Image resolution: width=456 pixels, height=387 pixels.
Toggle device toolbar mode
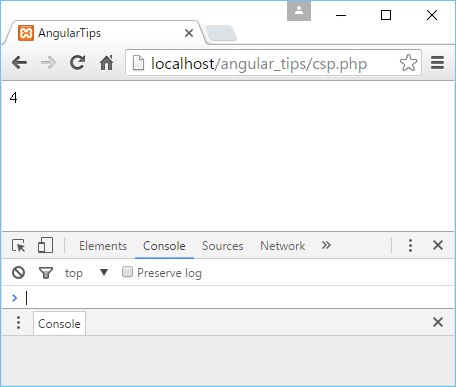coord(45,245)
